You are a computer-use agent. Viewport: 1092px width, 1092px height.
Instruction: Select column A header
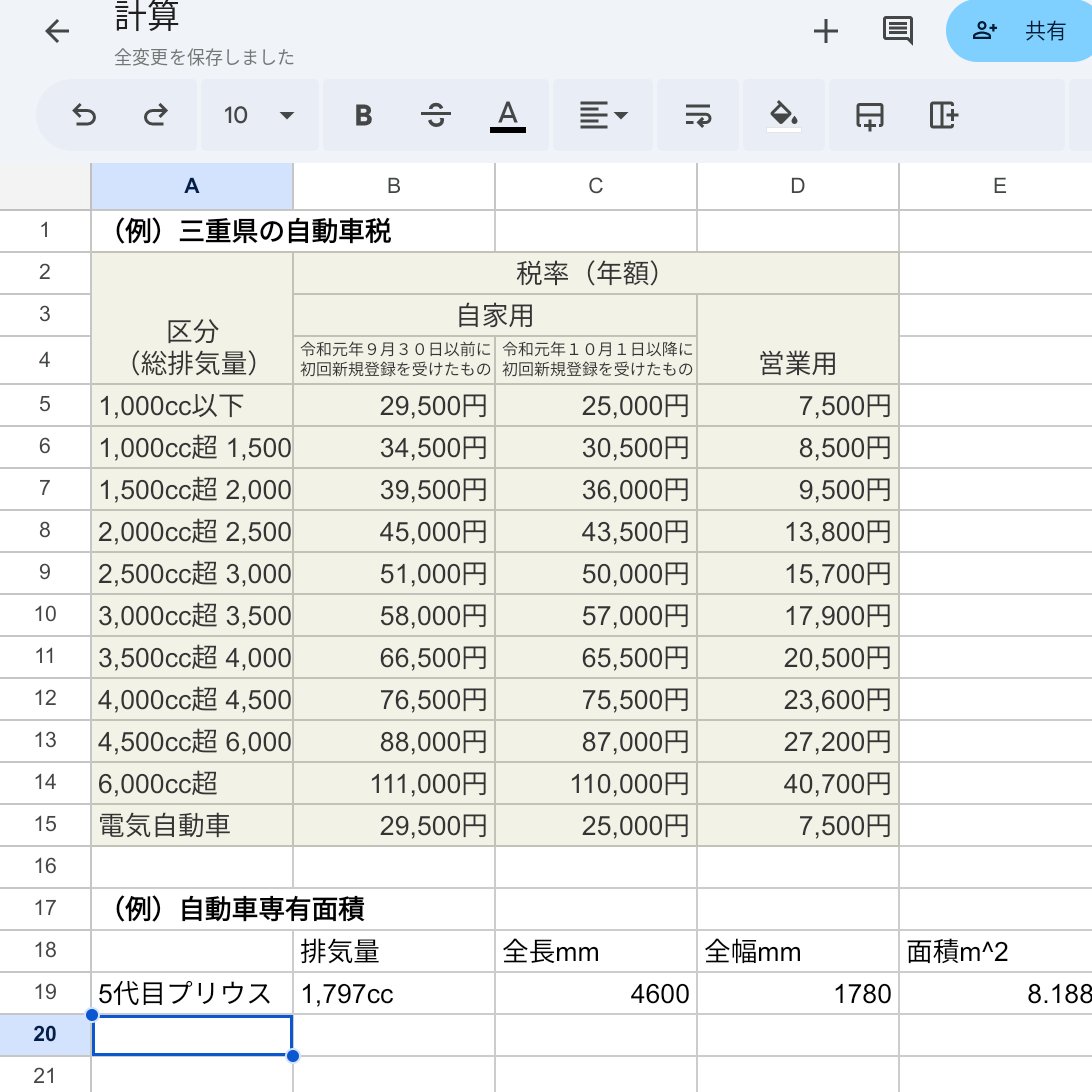pos(192,186)
